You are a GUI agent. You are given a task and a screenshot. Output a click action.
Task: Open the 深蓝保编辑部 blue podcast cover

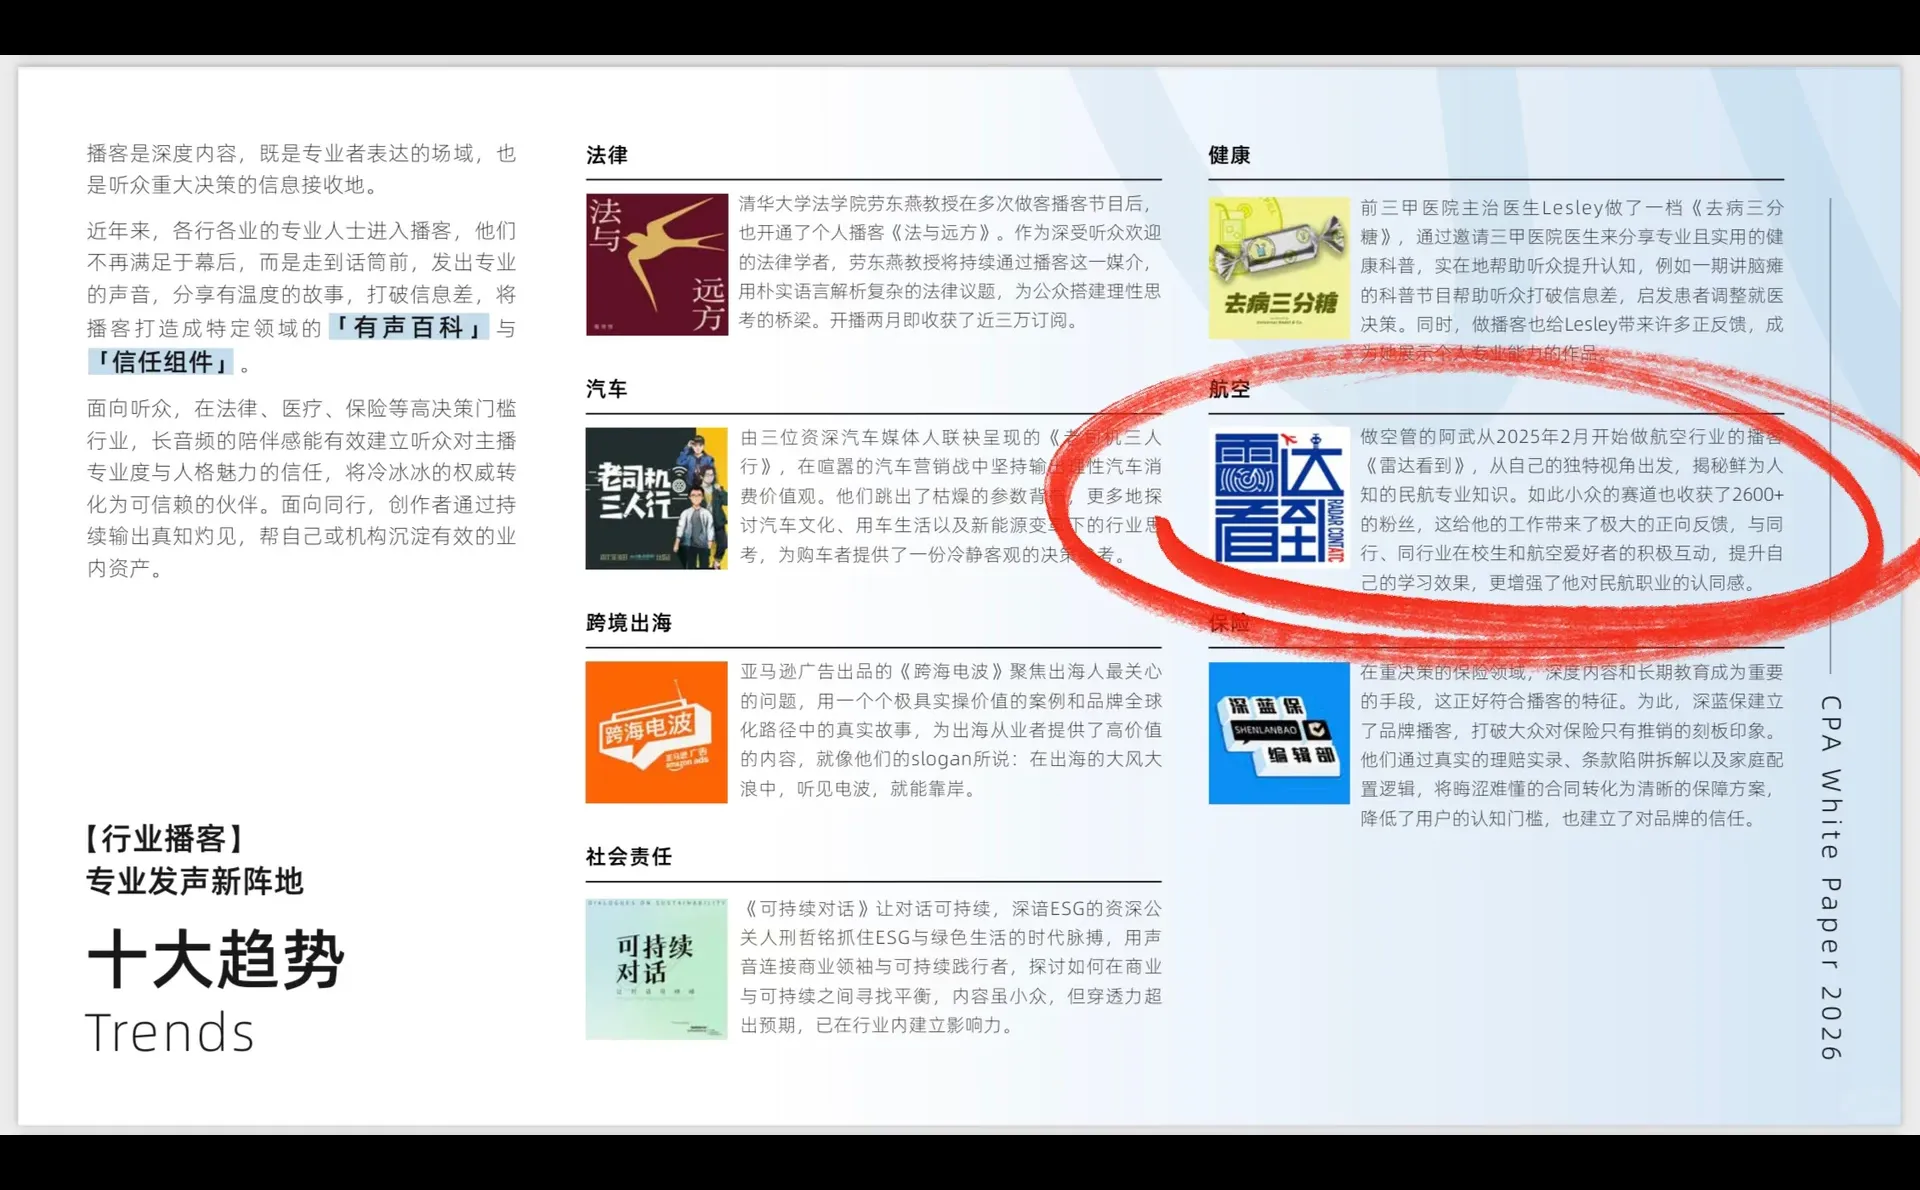[x=1278, y=732]
